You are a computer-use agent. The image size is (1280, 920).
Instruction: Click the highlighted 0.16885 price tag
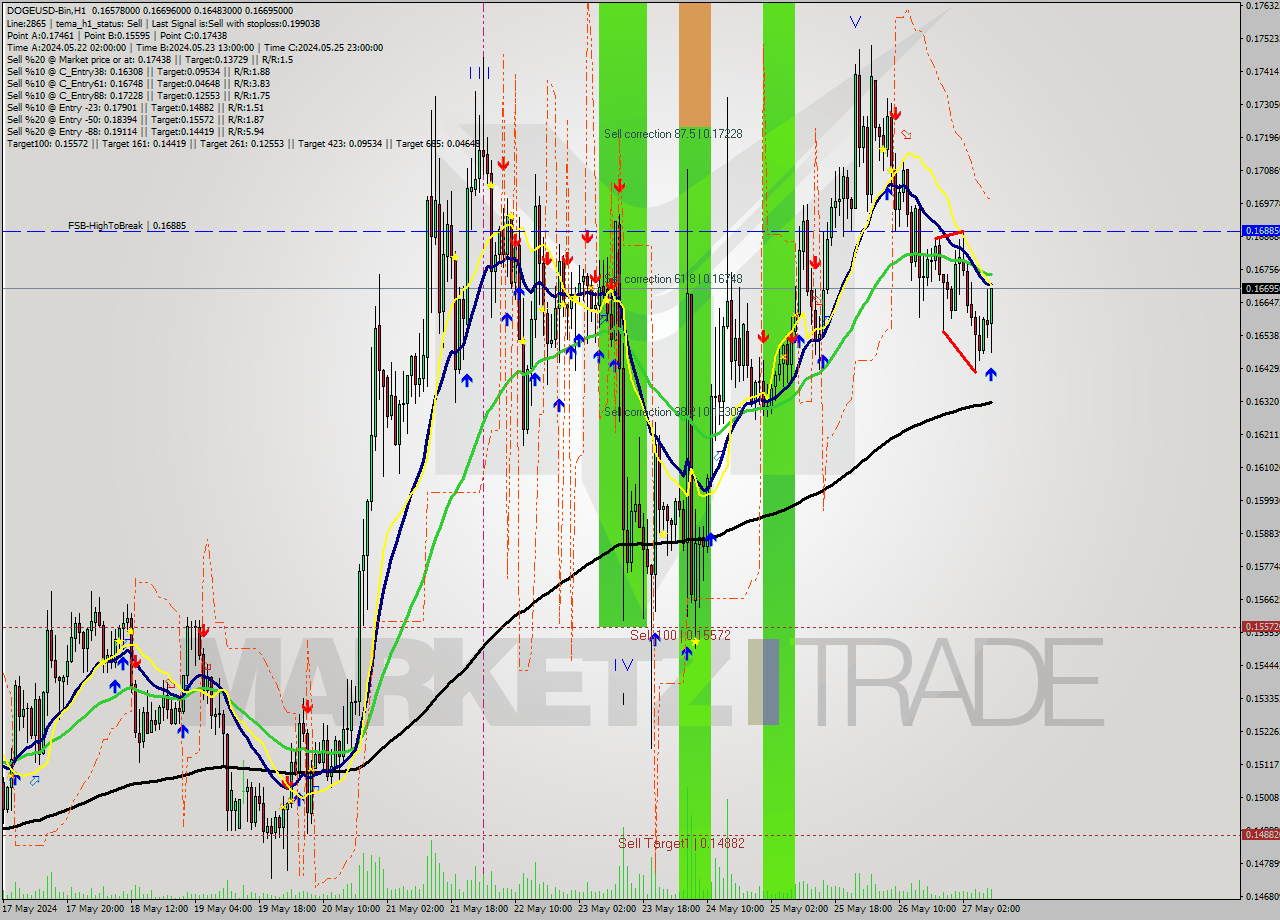click(x=1260, y=231)
